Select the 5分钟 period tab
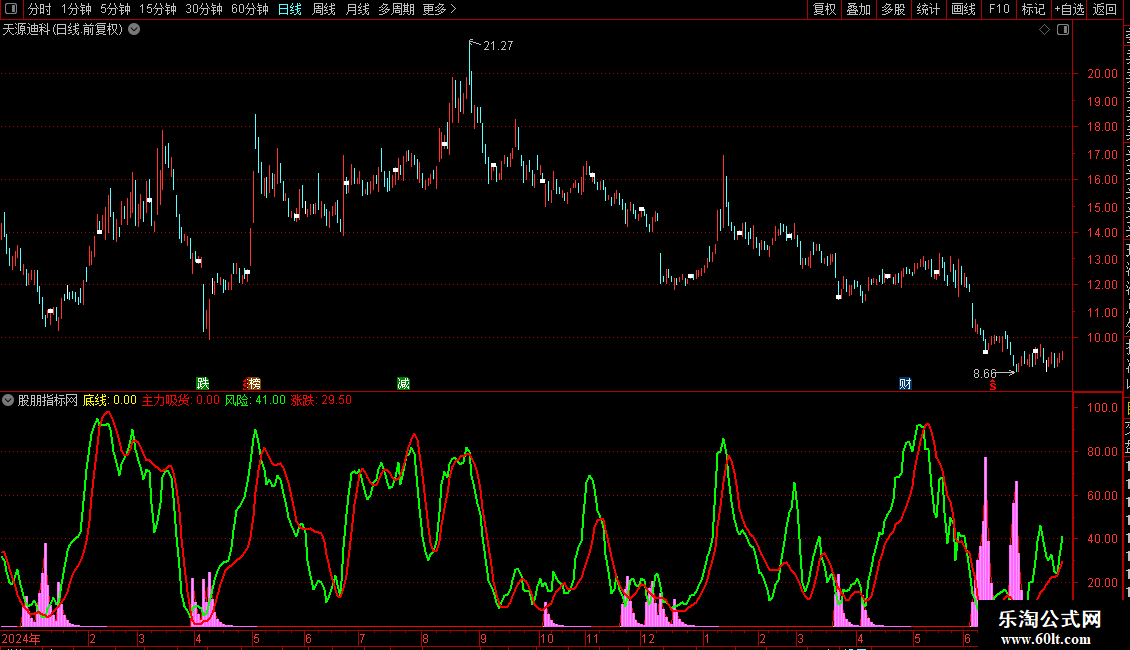The height and width of the screenshot is (650, 1130). [x=115, y=9]
